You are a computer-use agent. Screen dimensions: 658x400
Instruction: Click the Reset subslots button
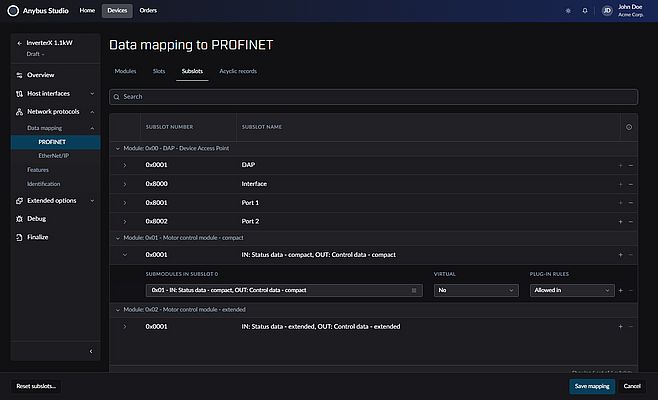coord(37,385)
